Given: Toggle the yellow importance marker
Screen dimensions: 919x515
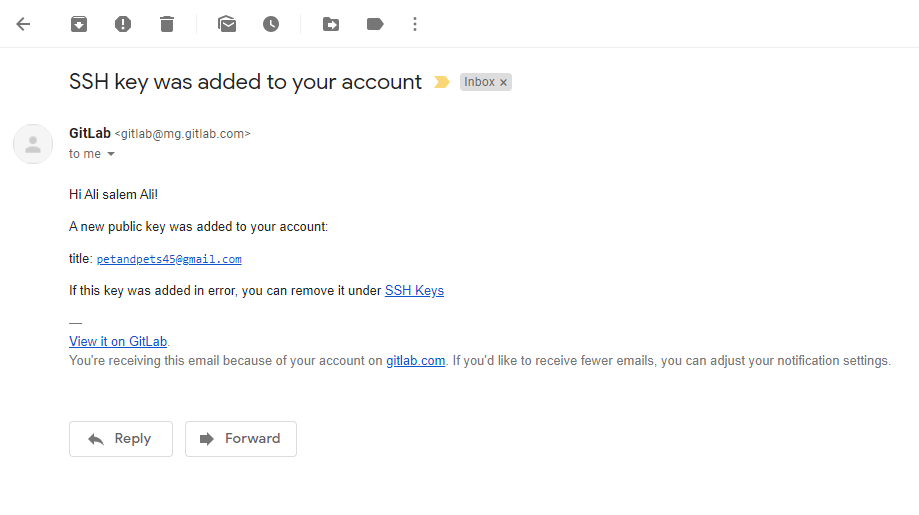Looking at the screenshot, I should point(442,82).
